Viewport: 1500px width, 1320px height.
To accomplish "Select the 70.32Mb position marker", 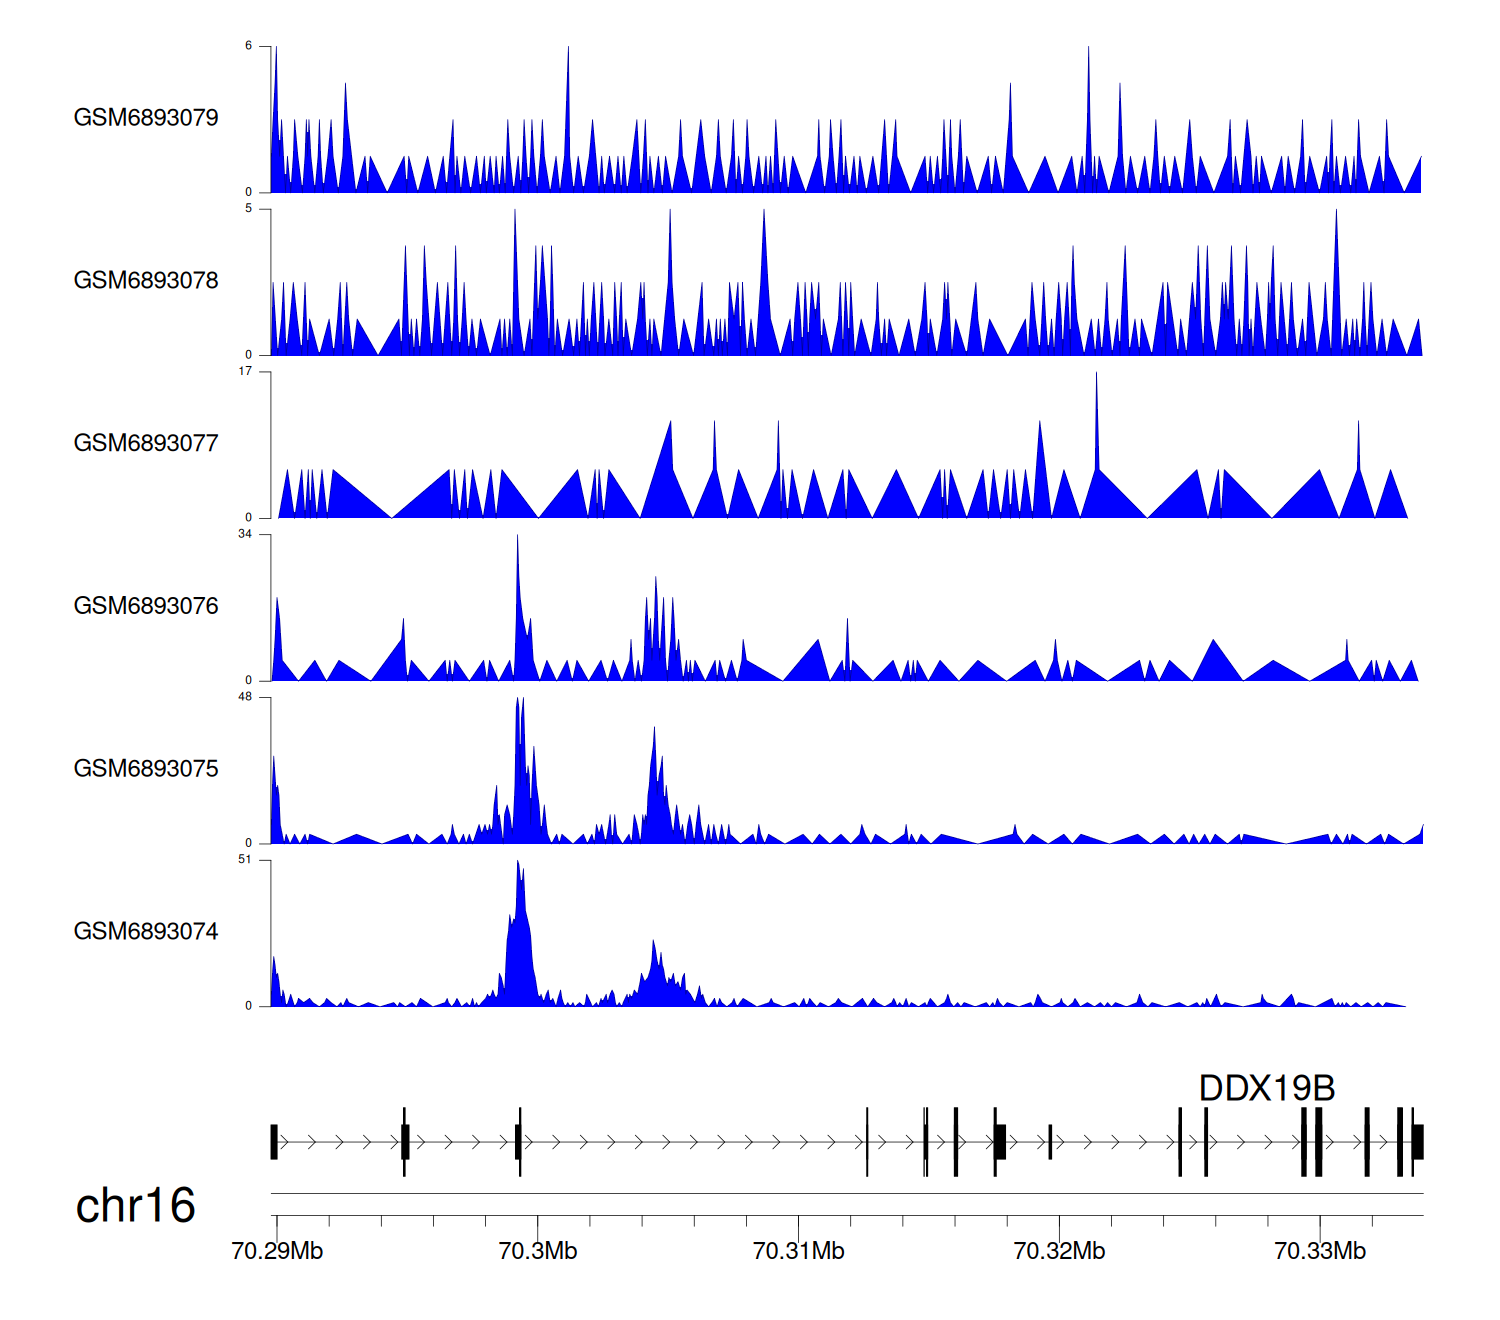I will click(1059, 1252).
